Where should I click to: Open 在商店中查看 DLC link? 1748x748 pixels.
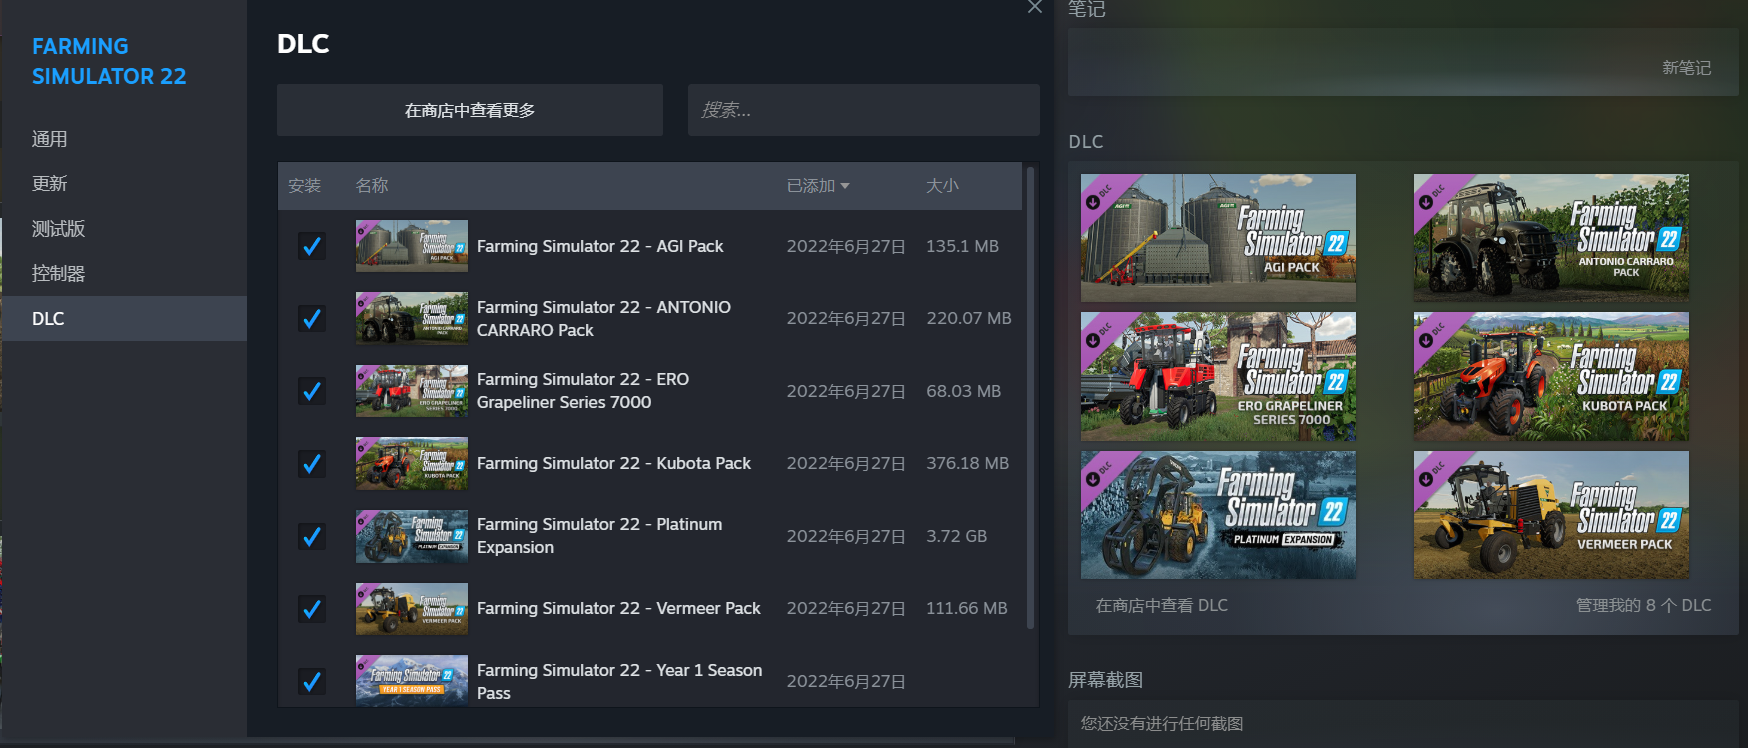pyautogui.click(x=1161, y=605)
